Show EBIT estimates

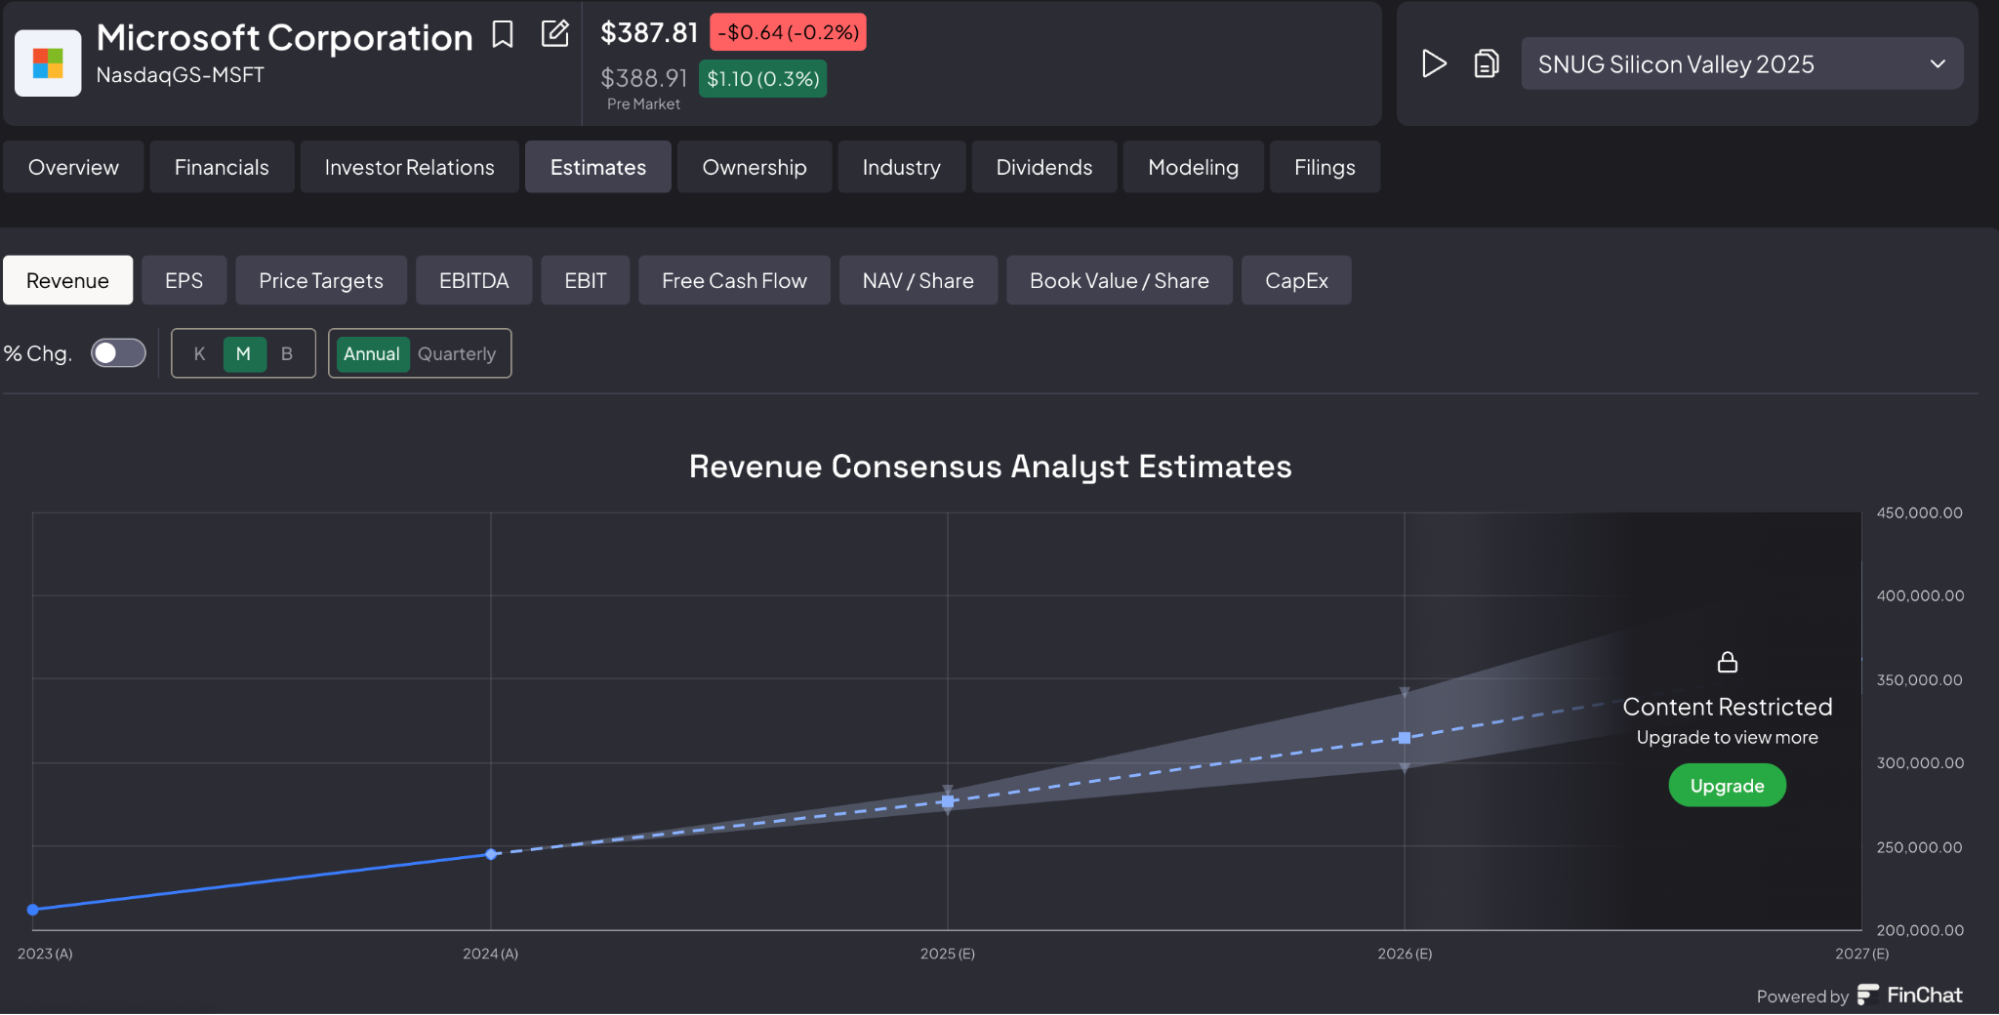[x=585, y=280]
